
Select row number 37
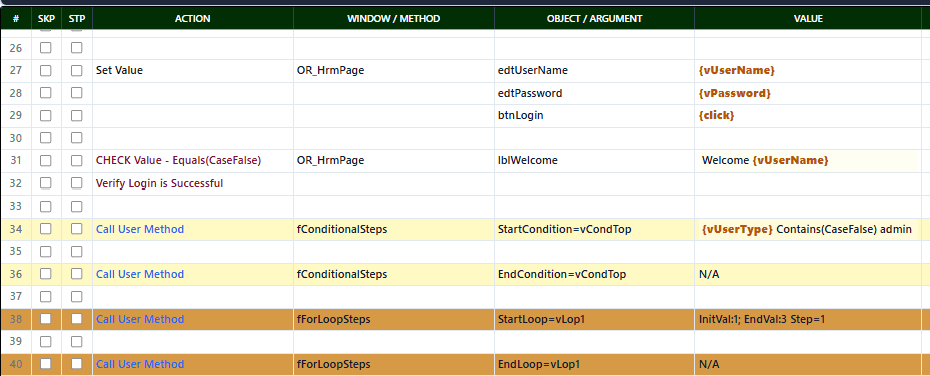[x=16, y=297]
